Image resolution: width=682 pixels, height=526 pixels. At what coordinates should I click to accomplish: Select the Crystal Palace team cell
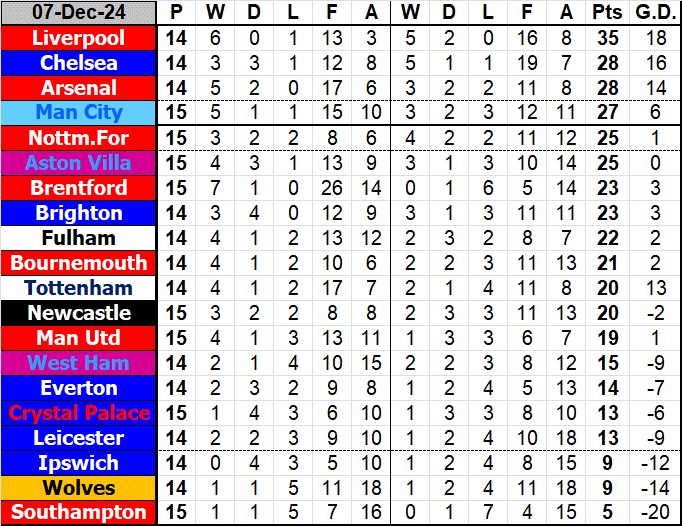coord(79,413)
